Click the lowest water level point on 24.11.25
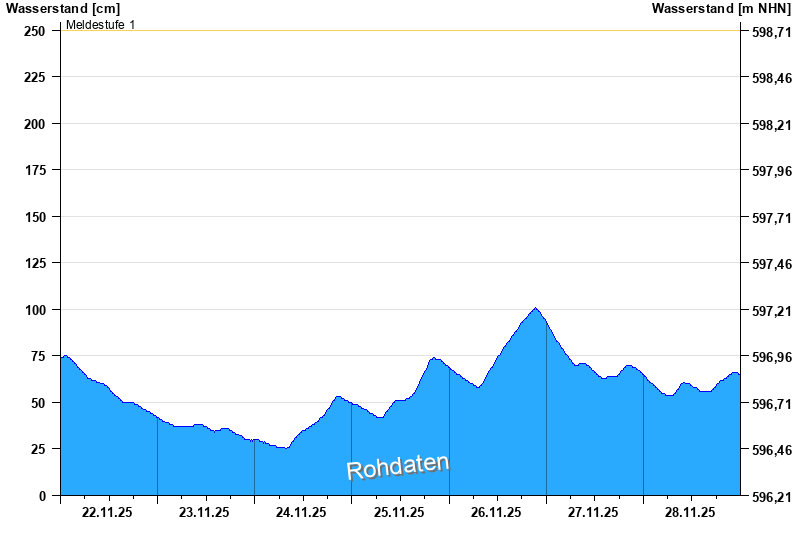 coord(286,448)
